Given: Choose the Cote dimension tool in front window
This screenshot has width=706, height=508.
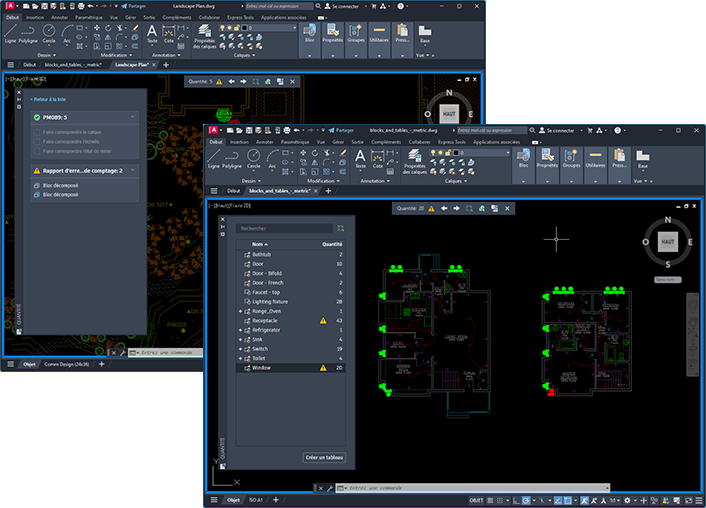Looking at the screenshot, I should click(x=377, y=159).
